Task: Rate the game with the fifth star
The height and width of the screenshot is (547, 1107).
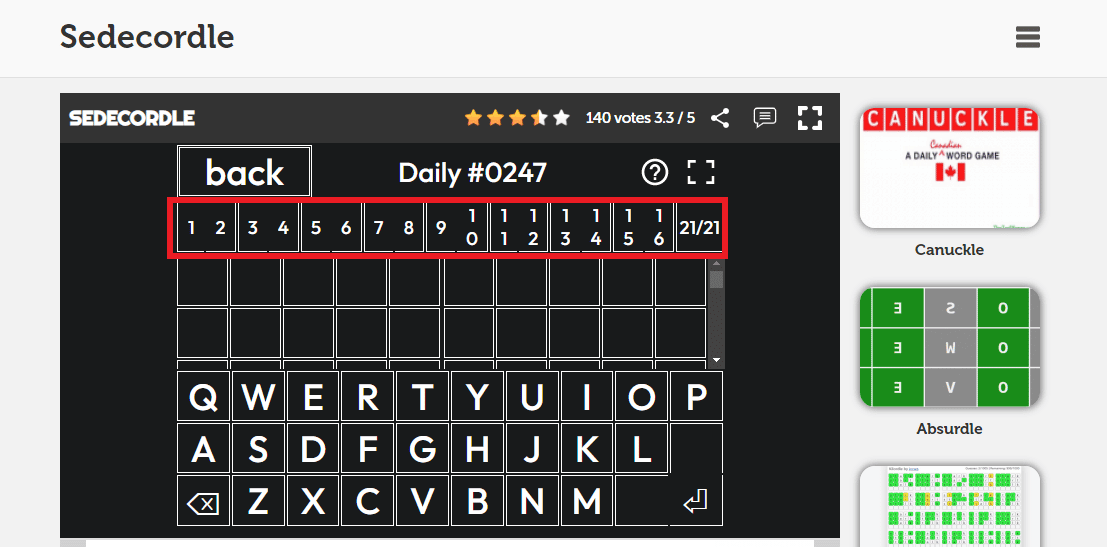Action: [x=561, y=118]
